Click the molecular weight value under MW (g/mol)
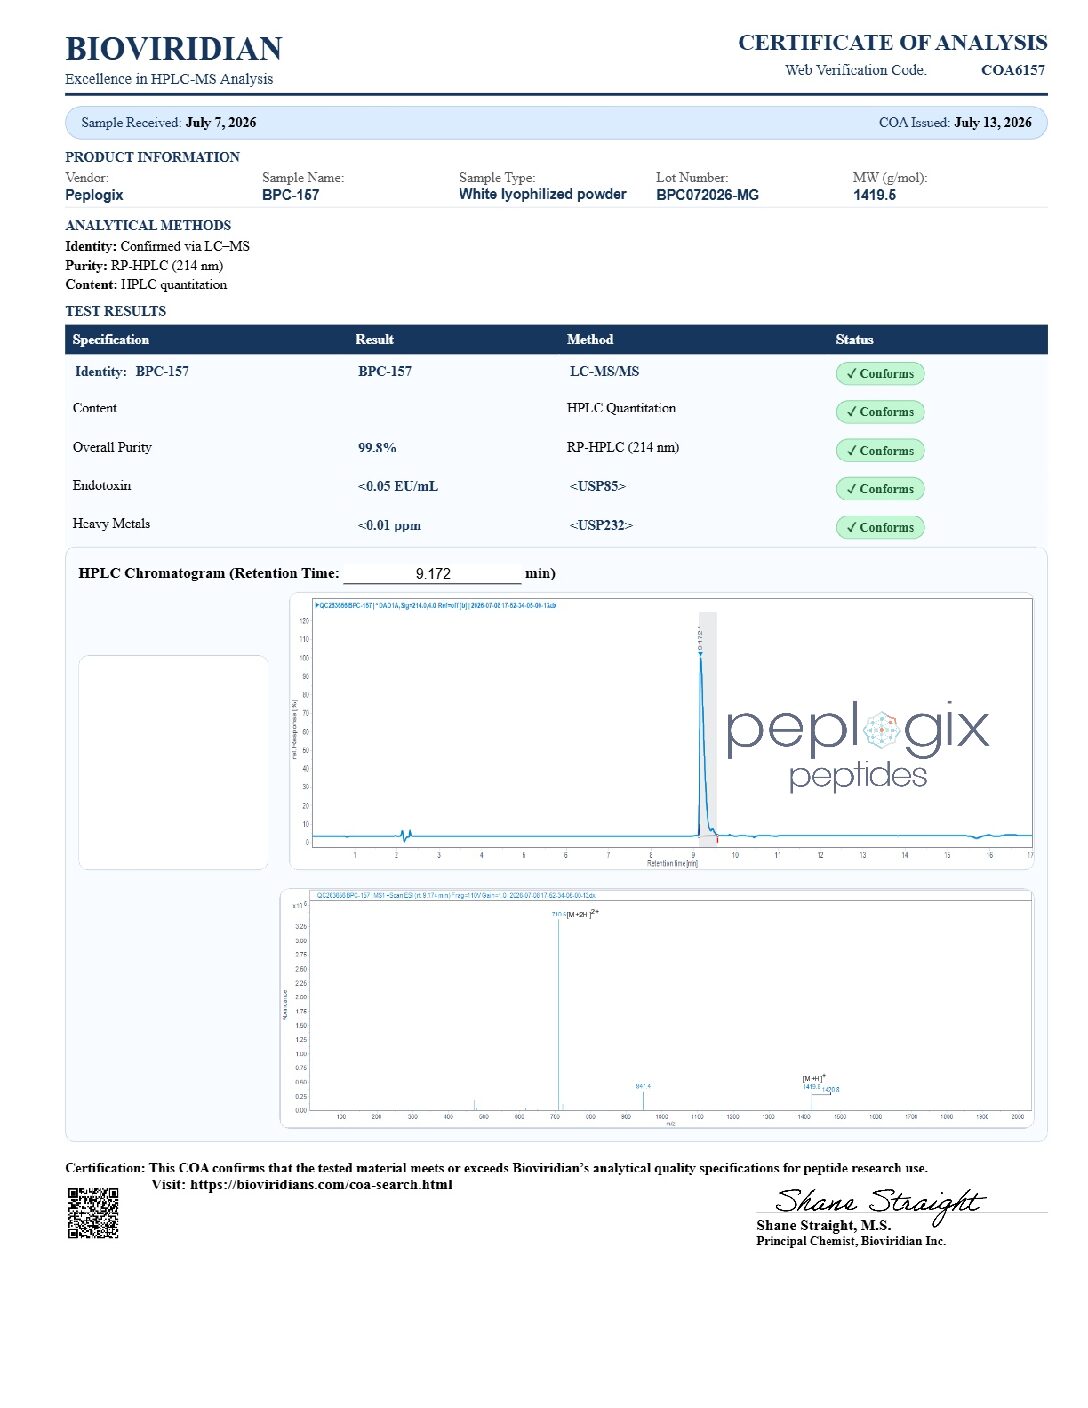 [874, 195]
